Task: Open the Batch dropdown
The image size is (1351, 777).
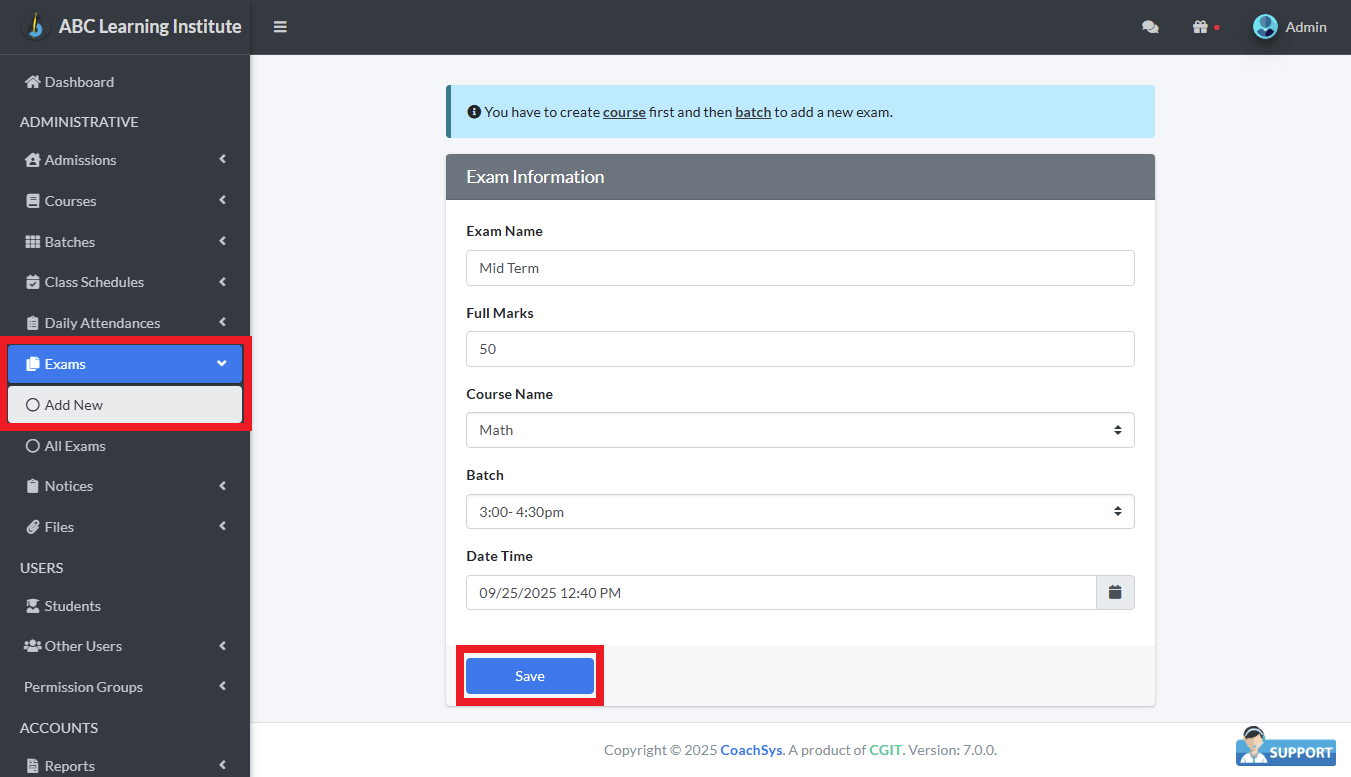Action: [799, 512]
